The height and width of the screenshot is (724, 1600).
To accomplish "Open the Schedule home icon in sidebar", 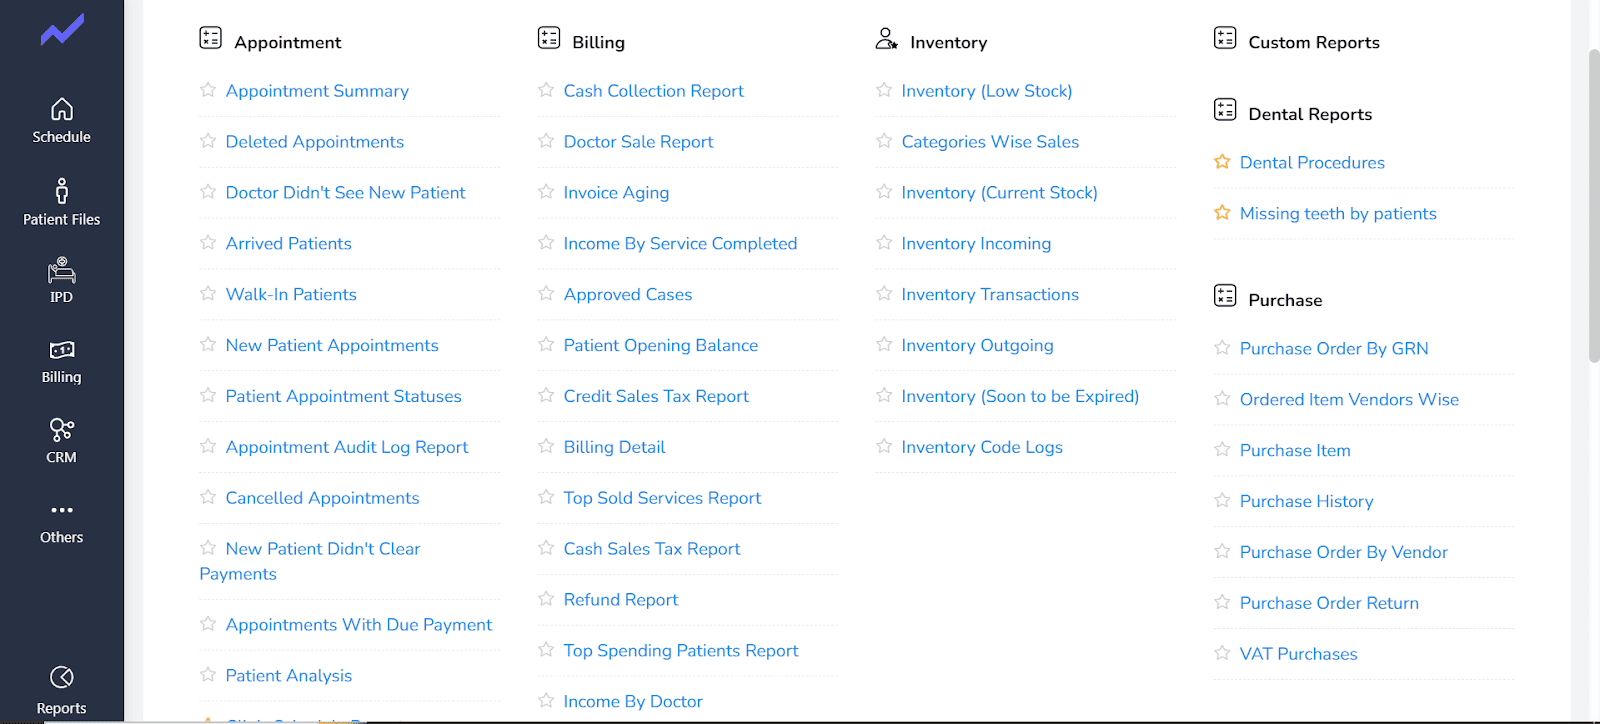I will tap(61, 110).
